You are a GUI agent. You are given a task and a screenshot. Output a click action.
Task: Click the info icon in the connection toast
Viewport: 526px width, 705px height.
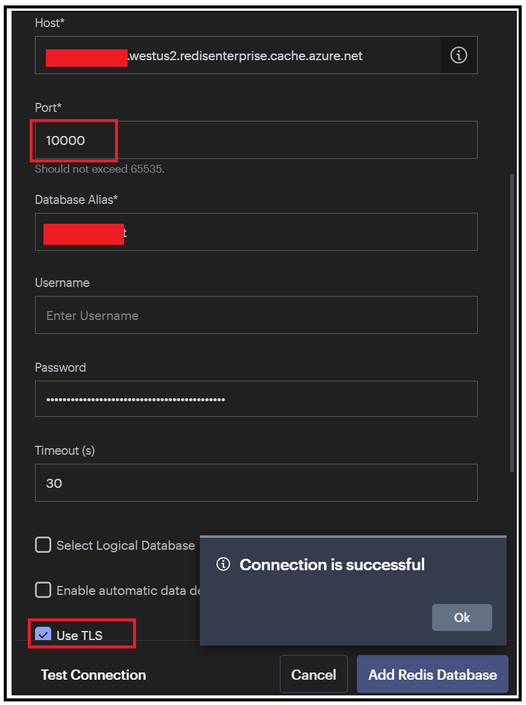tap(223, 564)
